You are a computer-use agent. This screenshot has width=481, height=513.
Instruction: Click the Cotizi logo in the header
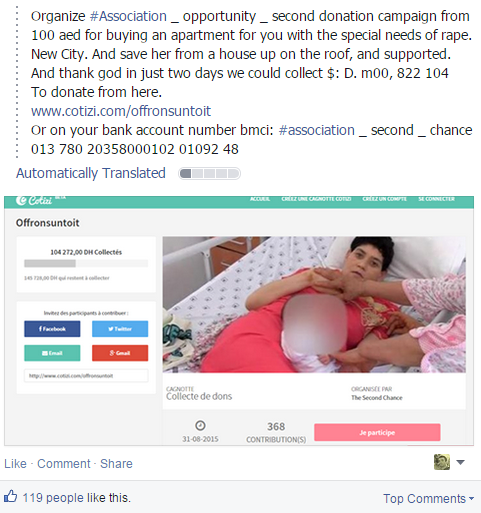[34, 200]
